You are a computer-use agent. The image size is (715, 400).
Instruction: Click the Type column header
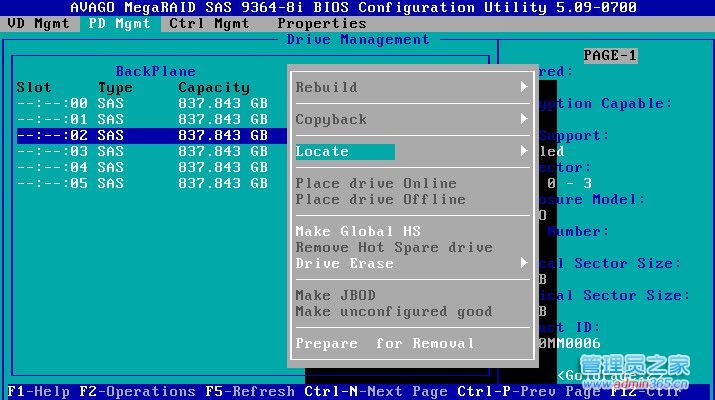[115, 88]
